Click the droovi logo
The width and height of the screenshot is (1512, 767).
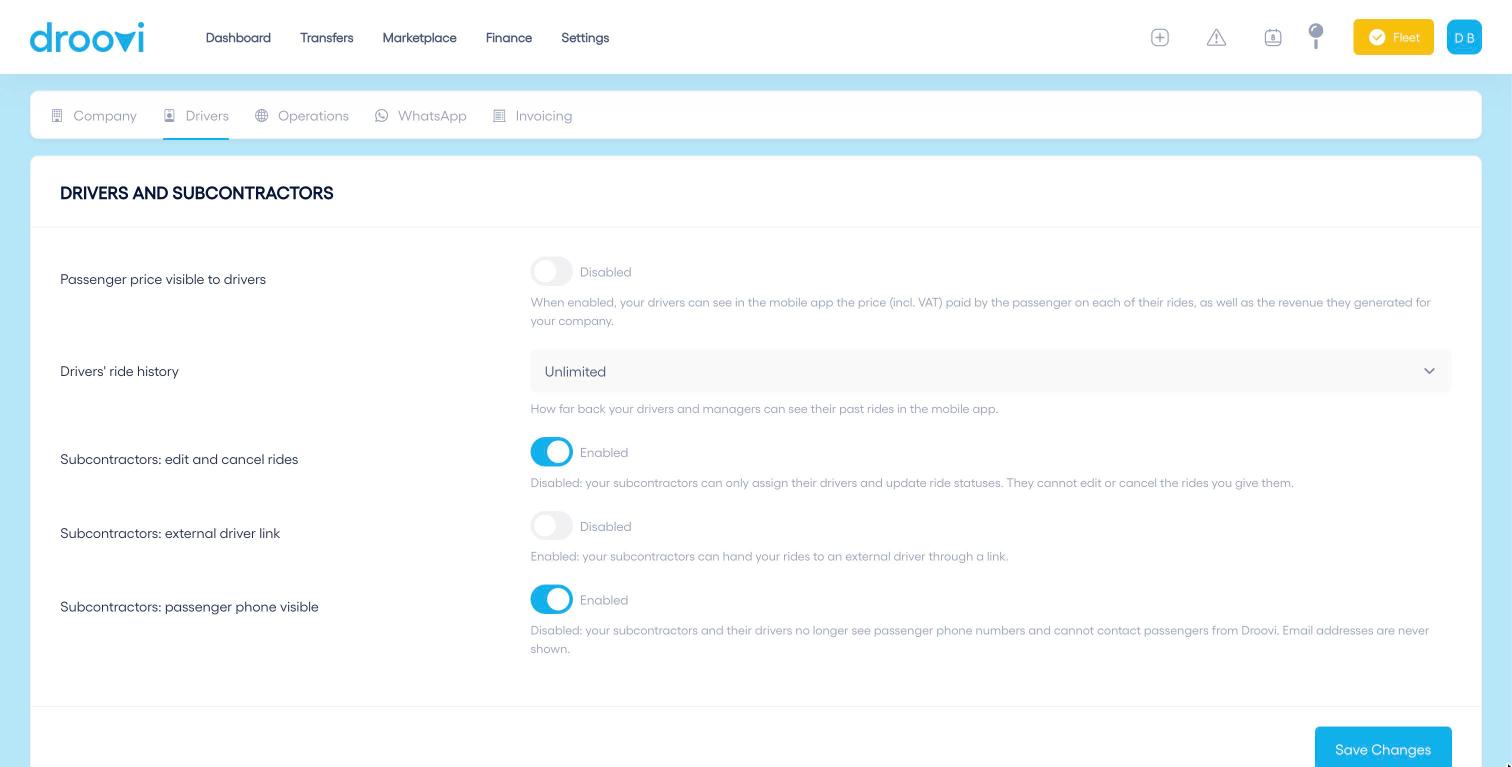tap(87, 37)
